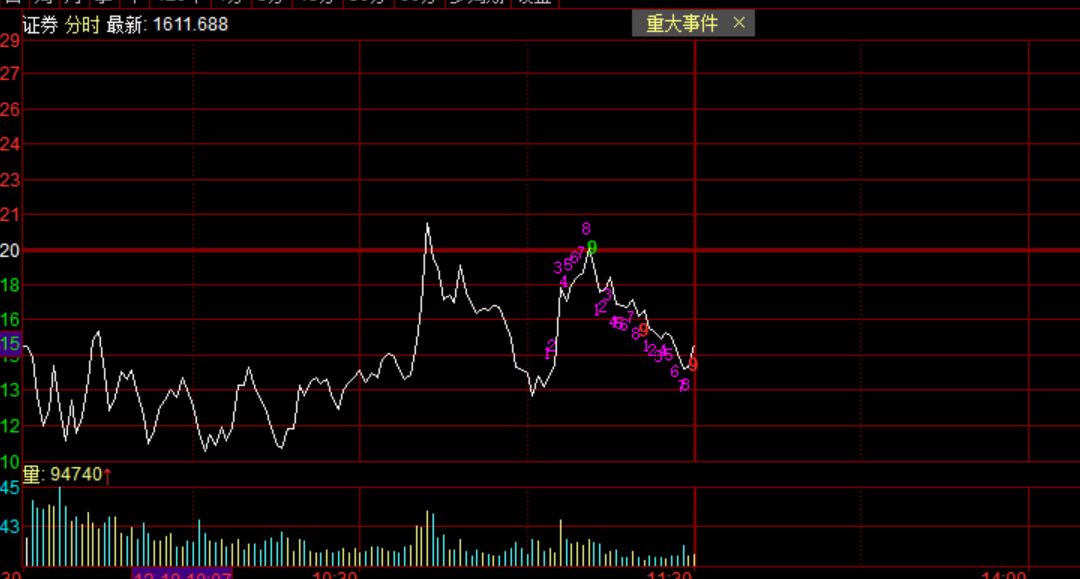Screen dimensions: 1080x579
Task: Select the 分时 intraday chart label
Action: click(x=83, y=25)
